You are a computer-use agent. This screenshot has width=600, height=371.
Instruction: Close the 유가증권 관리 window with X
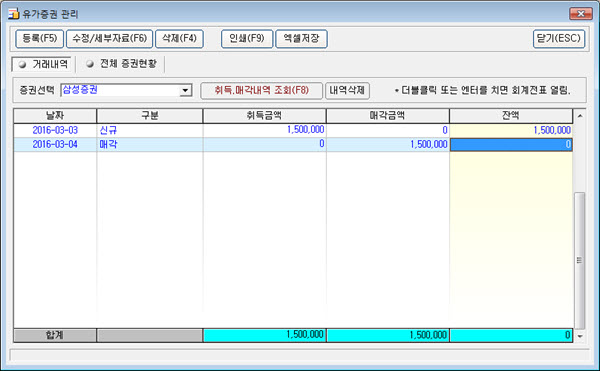point(580,14)
